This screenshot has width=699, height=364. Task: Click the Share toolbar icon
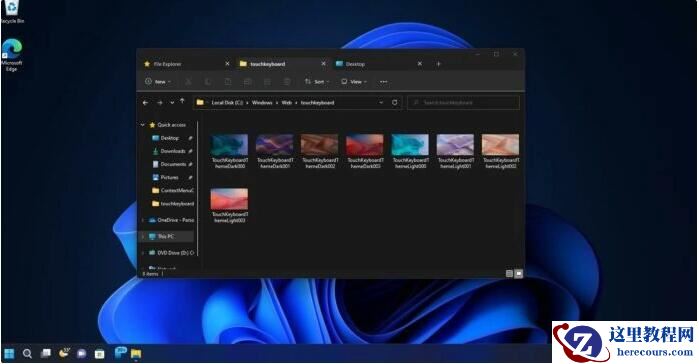(x=267, y=82)
